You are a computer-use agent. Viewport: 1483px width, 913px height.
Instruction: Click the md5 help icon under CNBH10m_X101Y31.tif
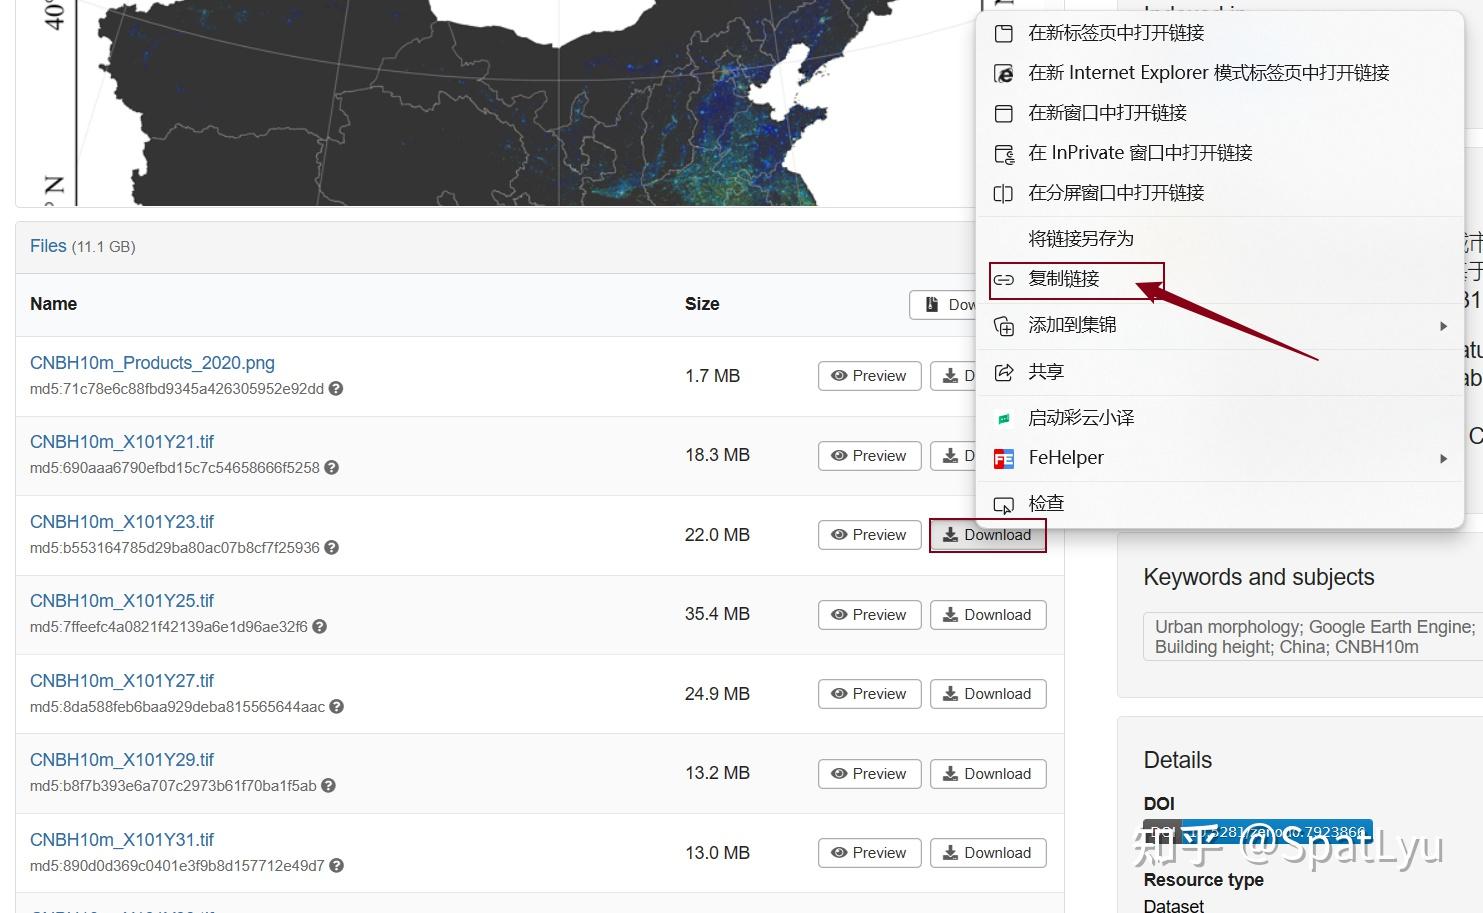pos(336,866)
